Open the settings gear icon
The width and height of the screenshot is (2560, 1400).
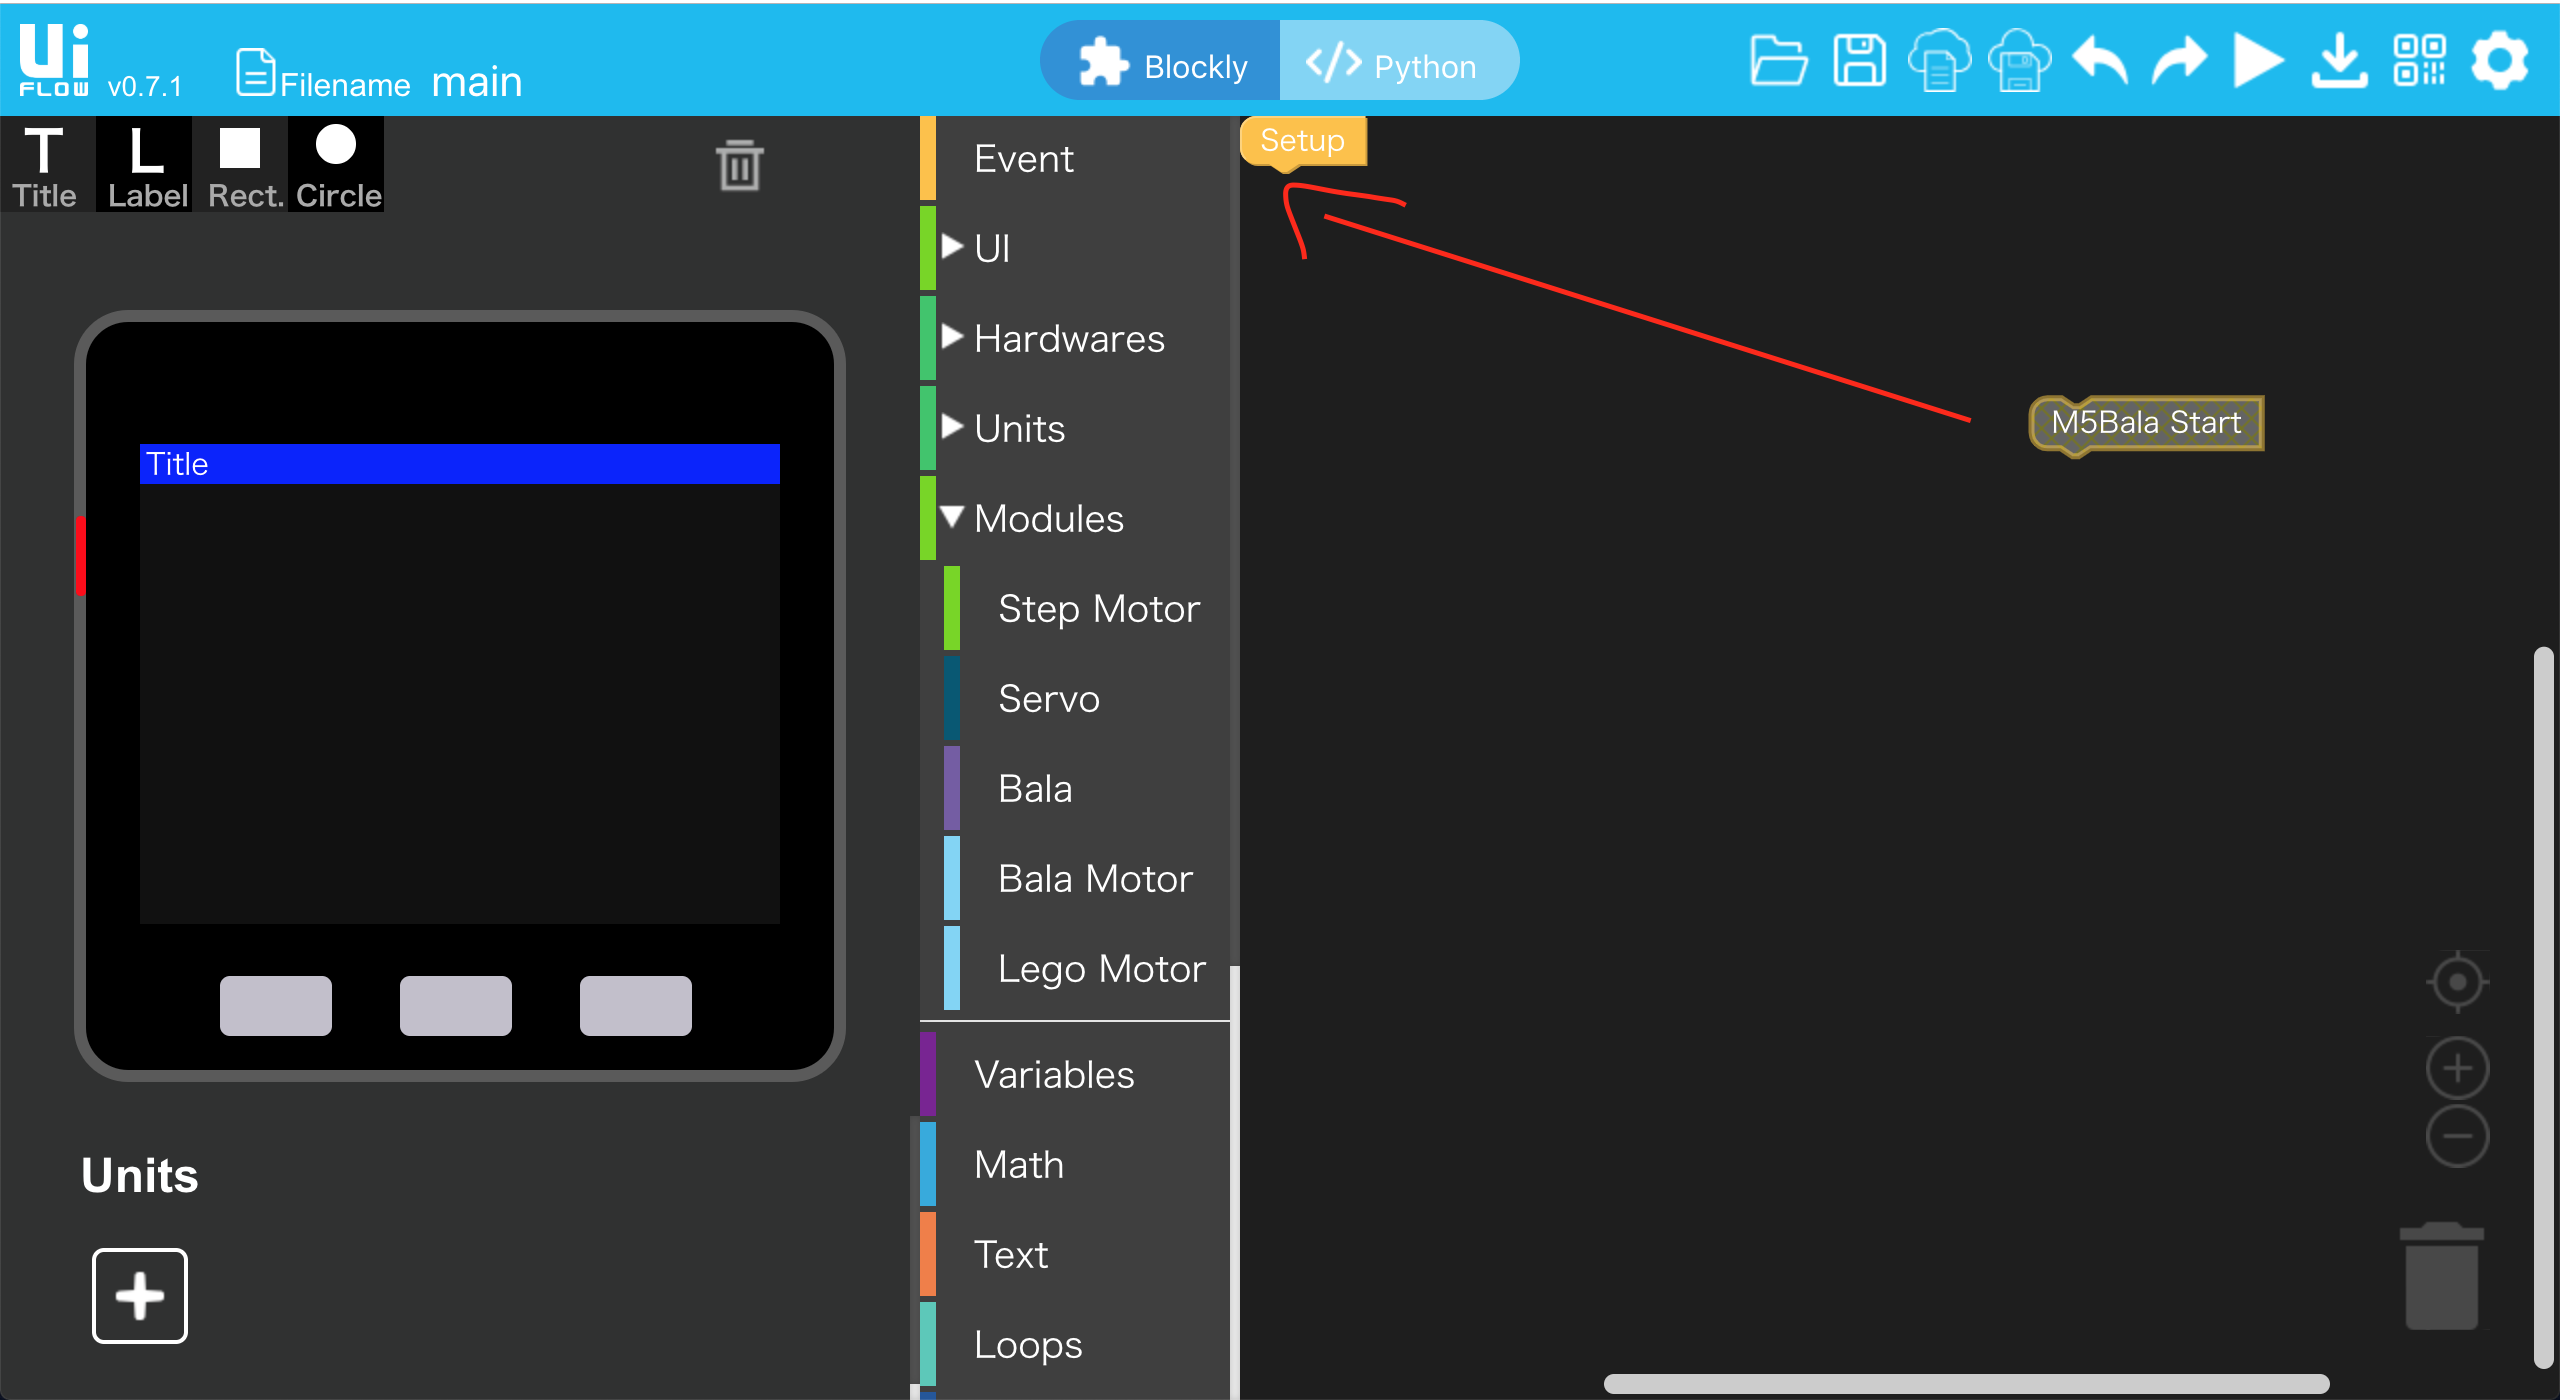tap(2499, 62)
